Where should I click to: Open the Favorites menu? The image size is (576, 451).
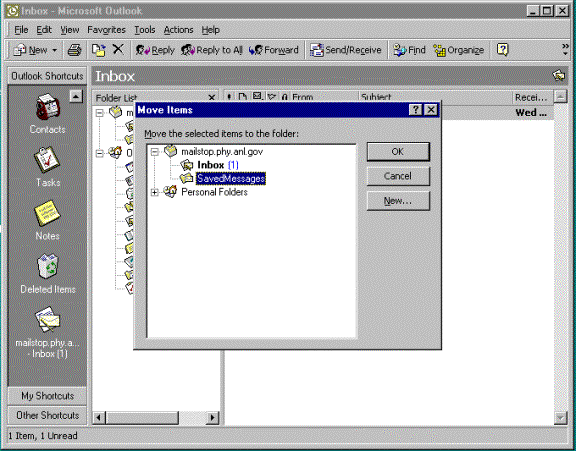click(x=106, y=30)
